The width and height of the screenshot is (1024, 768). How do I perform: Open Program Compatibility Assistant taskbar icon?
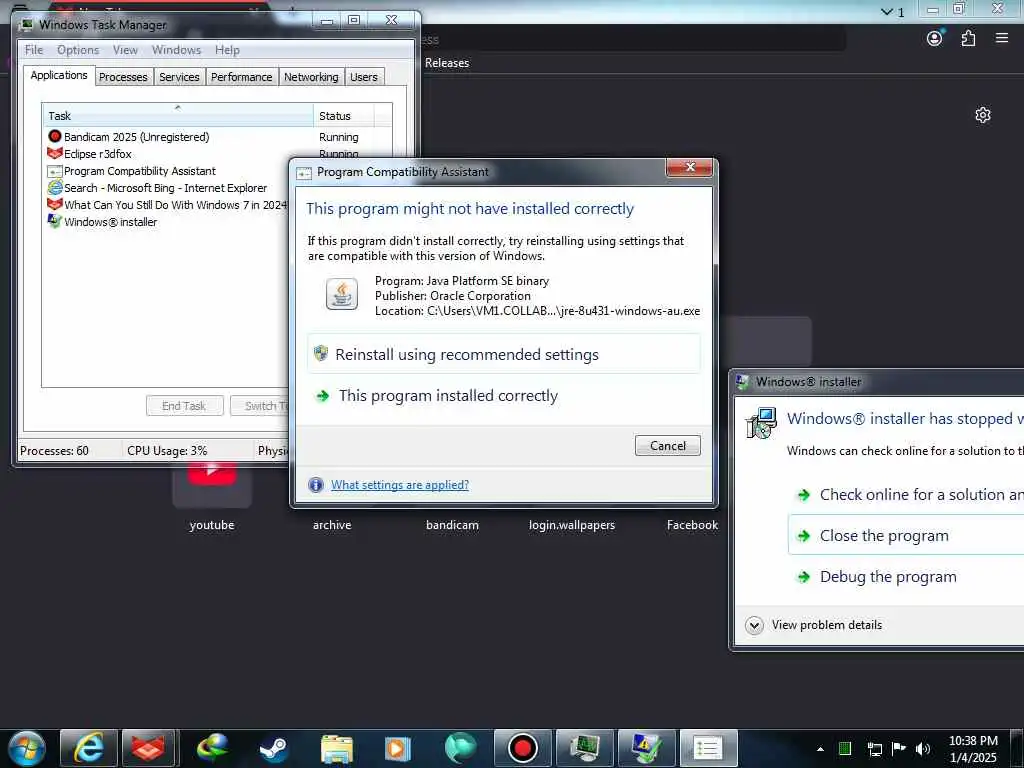pos(708,748)
